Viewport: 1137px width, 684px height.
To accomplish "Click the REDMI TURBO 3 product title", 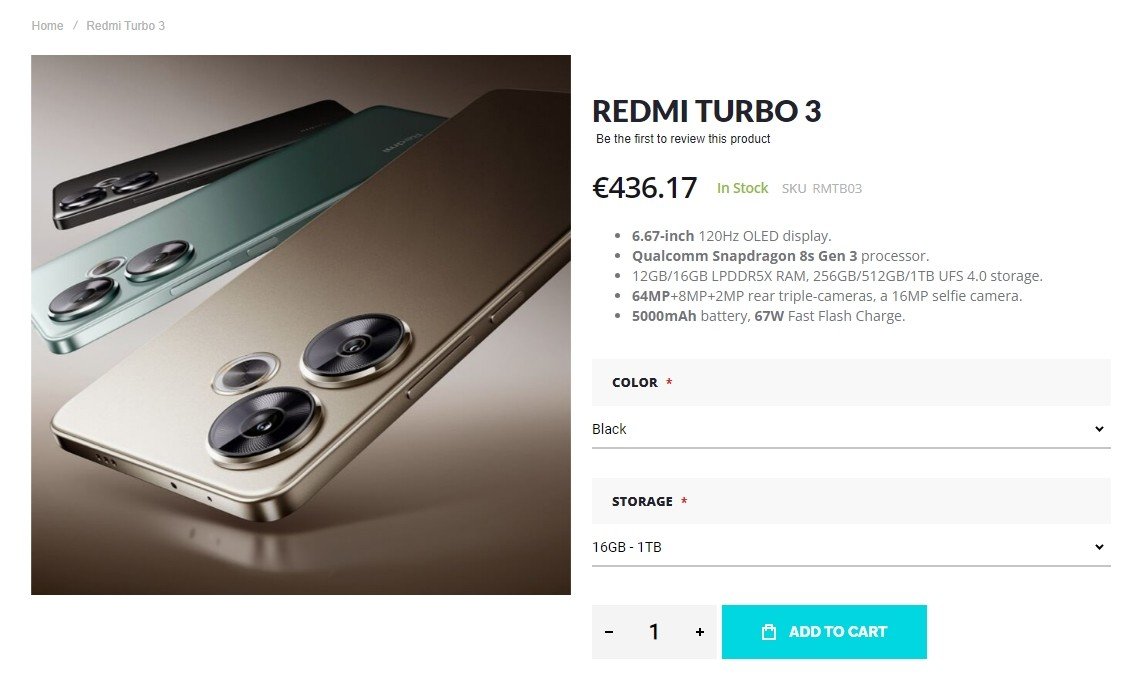I will 706,111.
